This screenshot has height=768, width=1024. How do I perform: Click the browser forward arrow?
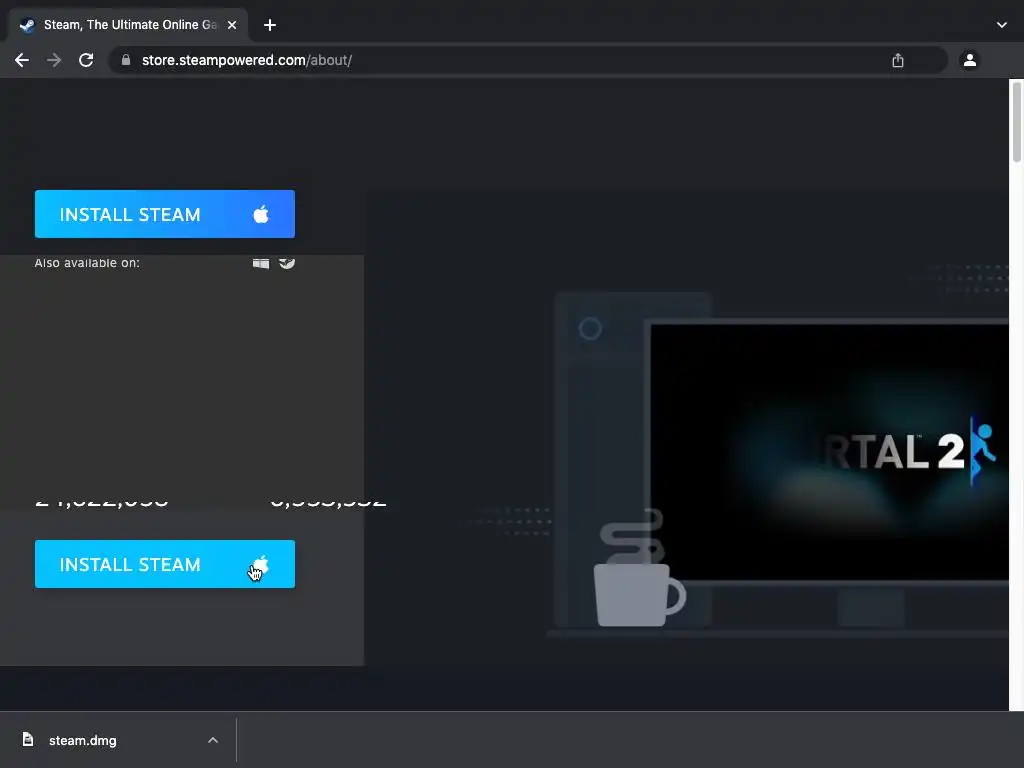[x=54, y=60]
